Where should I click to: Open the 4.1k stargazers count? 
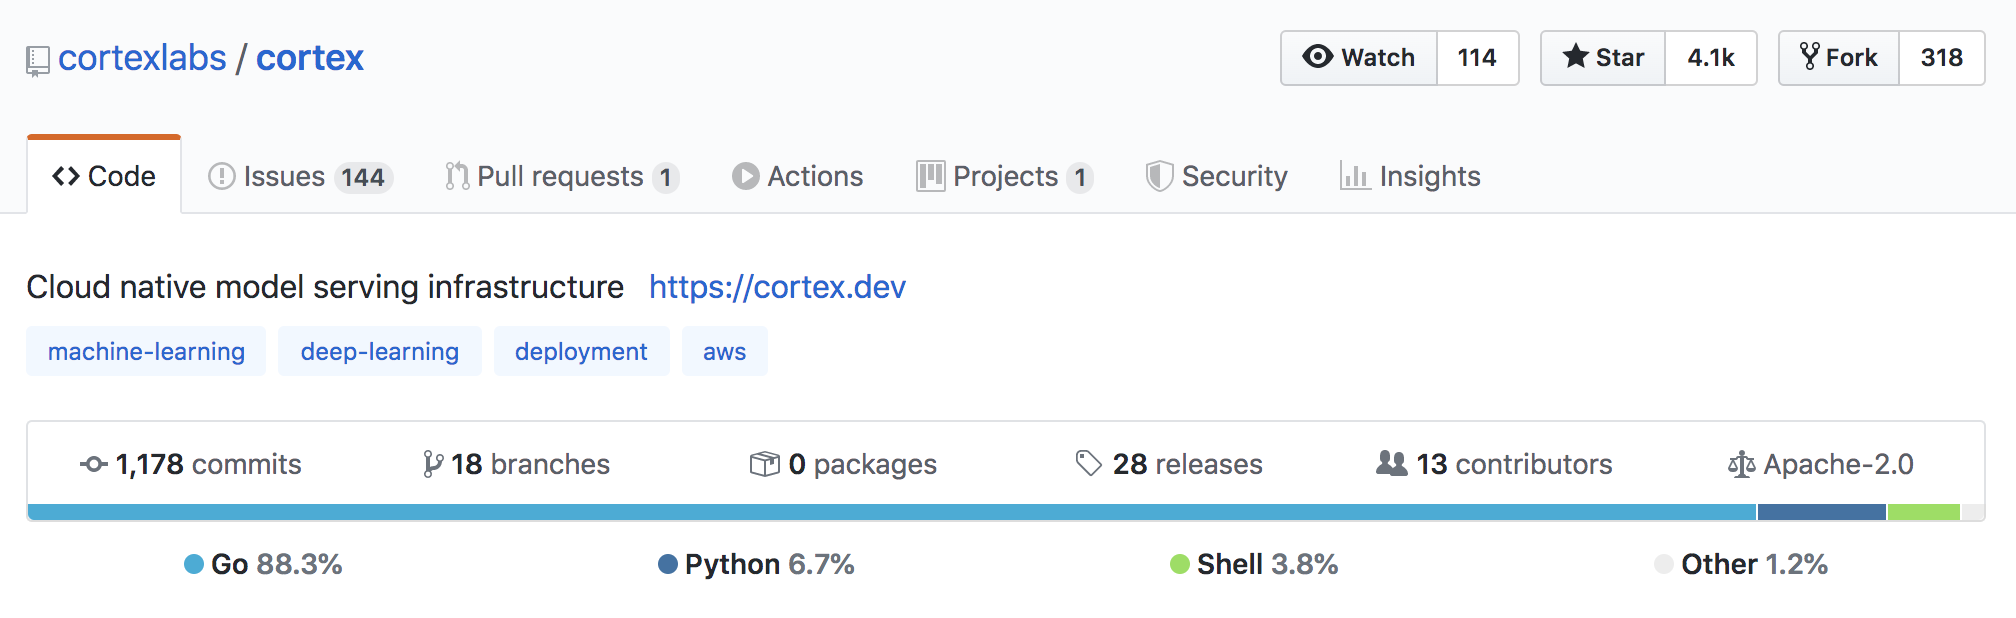(1711, 58)
